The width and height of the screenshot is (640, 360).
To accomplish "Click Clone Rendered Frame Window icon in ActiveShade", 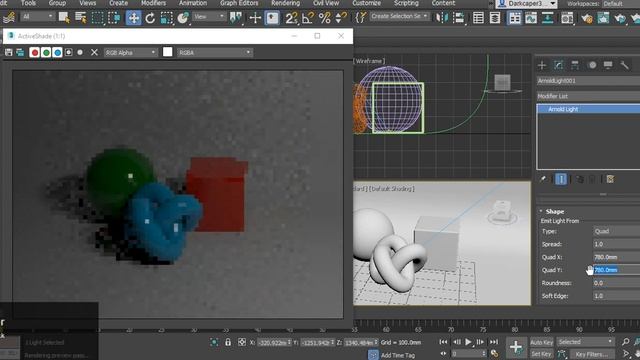I will click(20, 52).
